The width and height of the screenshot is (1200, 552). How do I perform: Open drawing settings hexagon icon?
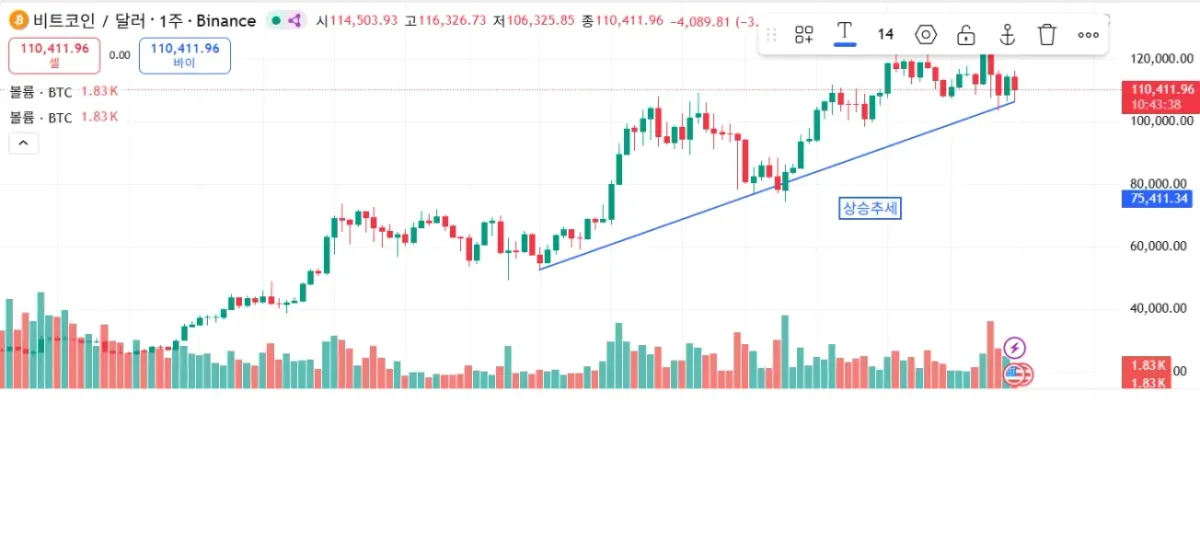pos(926,35)
